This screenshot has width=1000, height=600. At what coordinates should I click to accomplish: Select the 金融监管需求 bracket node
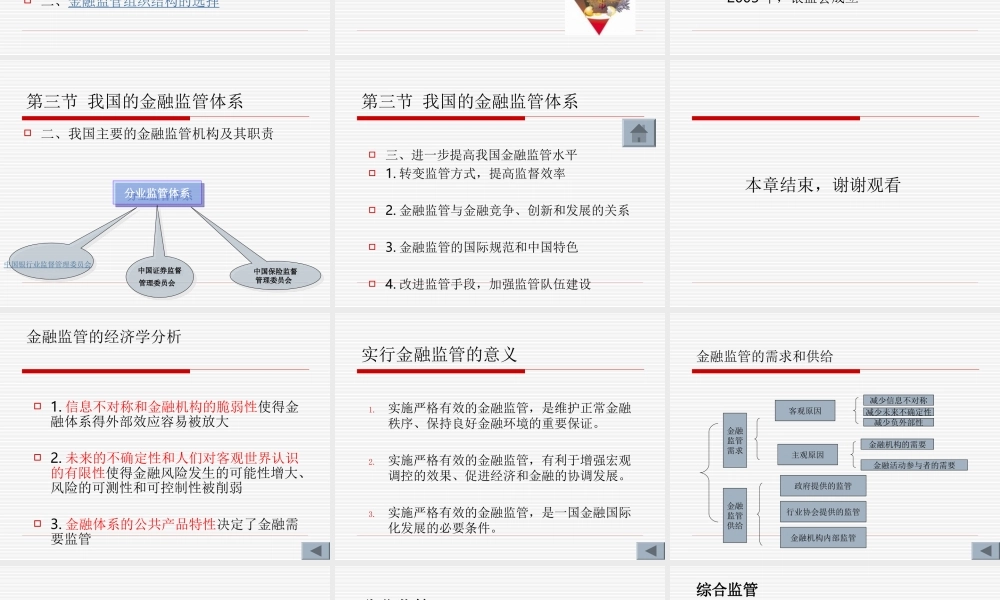click(734, 441)
